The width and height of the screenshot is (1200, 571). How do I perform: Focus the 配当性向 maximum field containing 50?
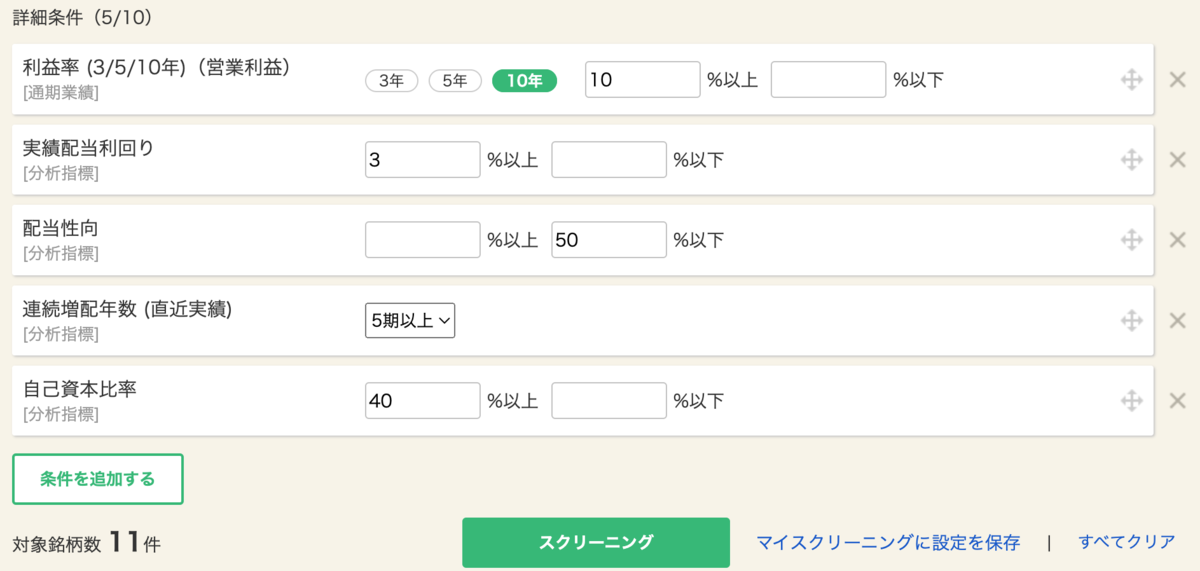609,240
